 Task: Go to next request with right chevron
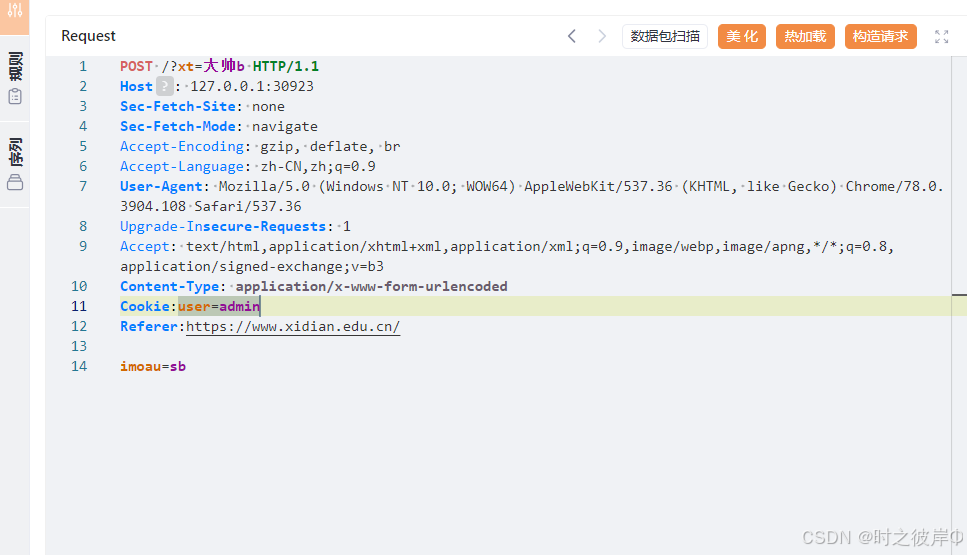[602, 36]
